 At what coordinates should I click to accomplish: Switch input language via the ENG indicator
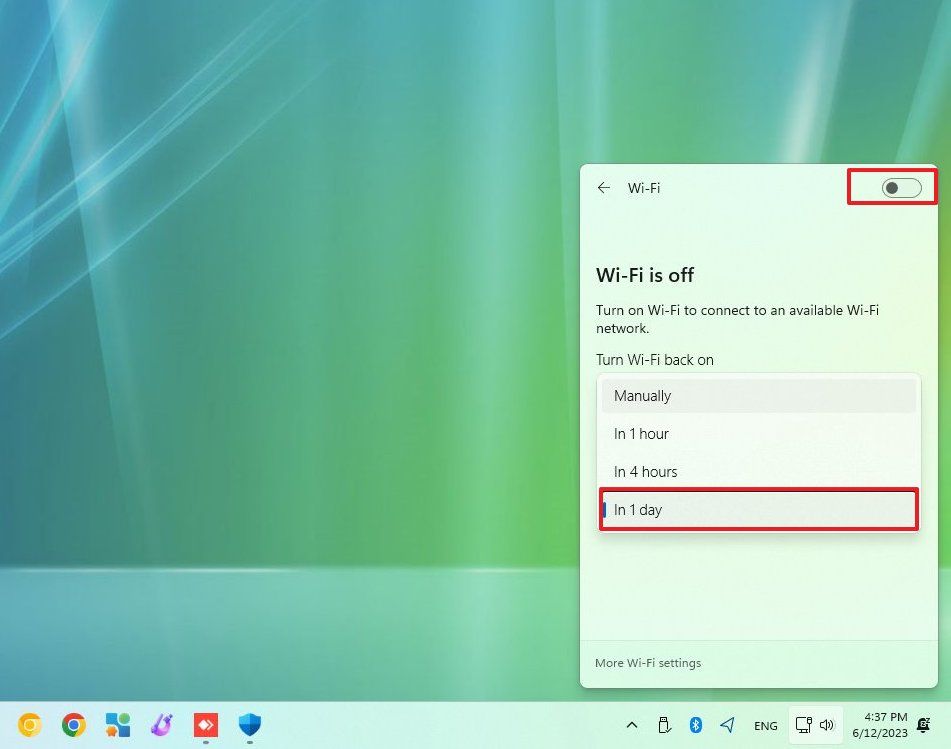coord(765,724)
